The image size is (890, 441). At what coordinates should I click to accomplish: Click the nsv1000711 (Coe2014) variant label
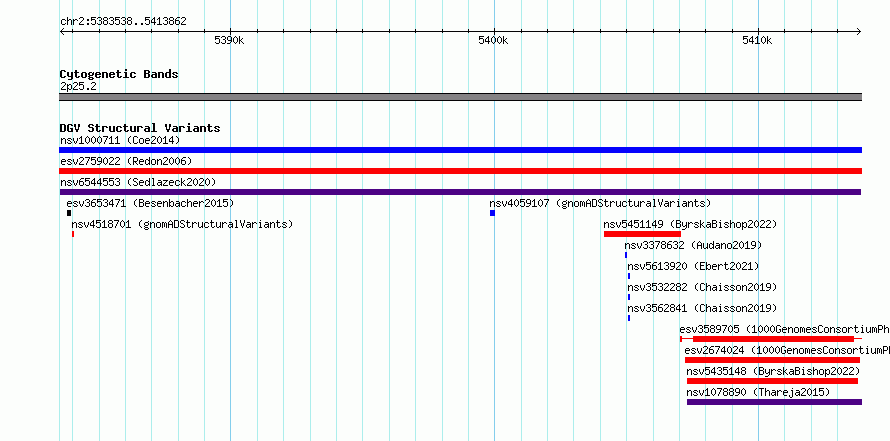120,140
